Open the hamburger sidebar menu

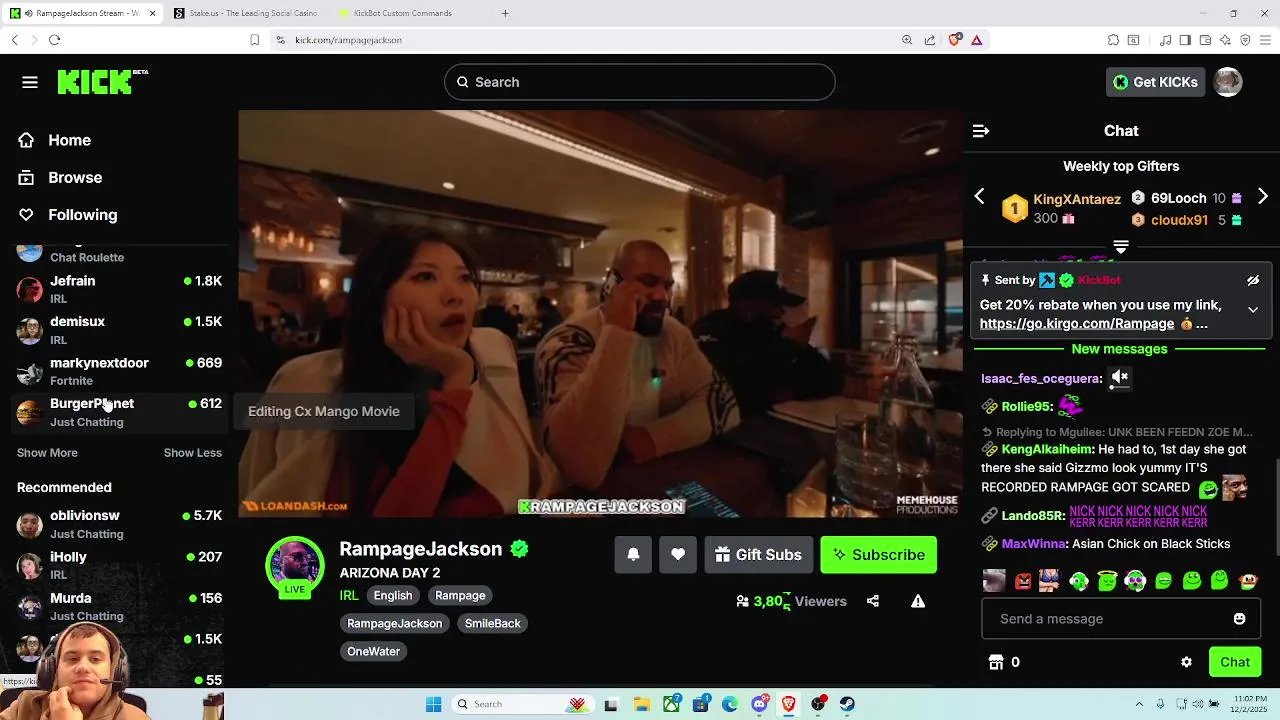point(30,82)
